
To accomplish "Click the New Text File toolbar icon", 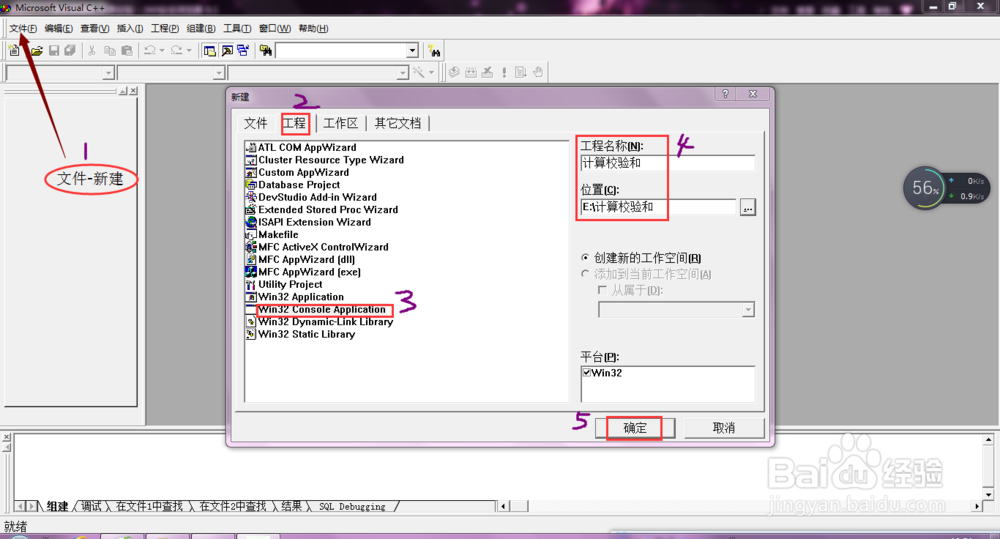I will (14, 50).
